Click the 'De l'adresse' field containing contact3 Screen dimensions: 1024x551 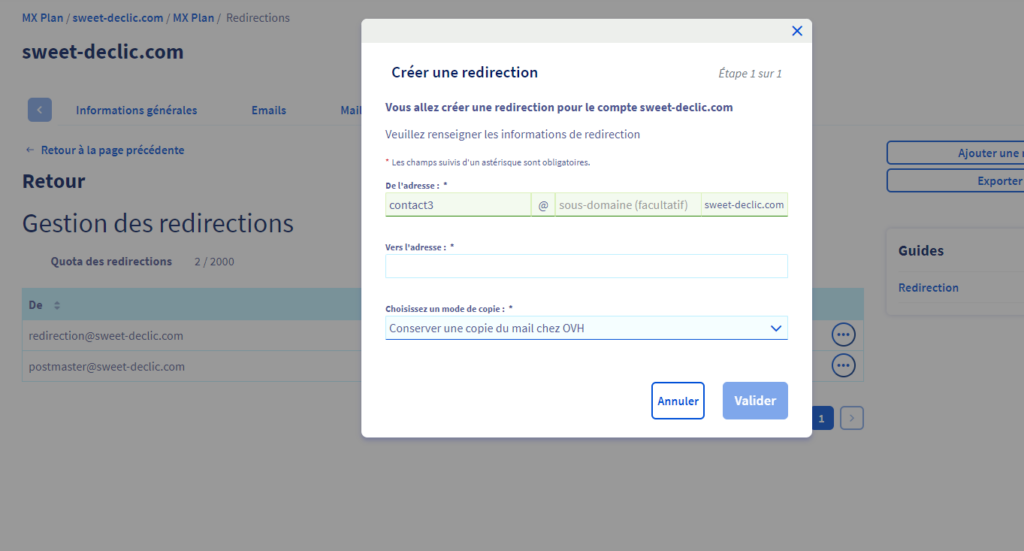tap(458, 205)
